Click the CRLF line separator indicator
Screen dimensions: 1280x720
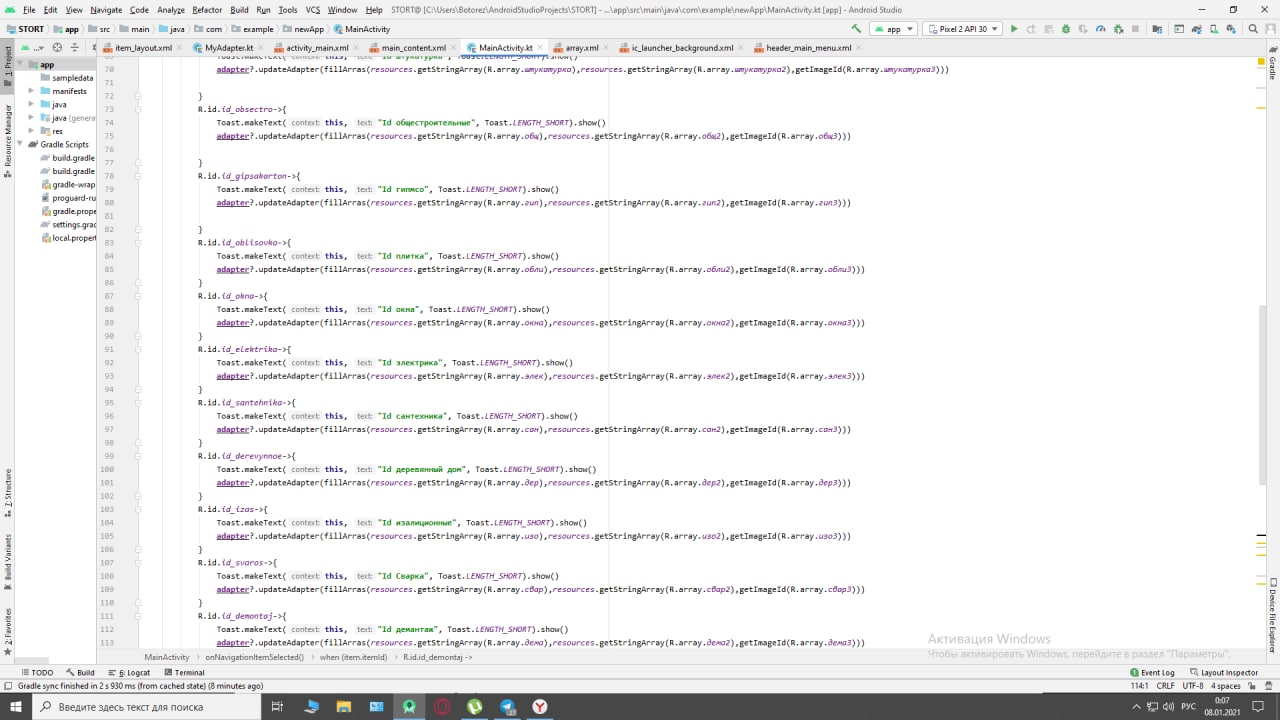[1165, 686]
